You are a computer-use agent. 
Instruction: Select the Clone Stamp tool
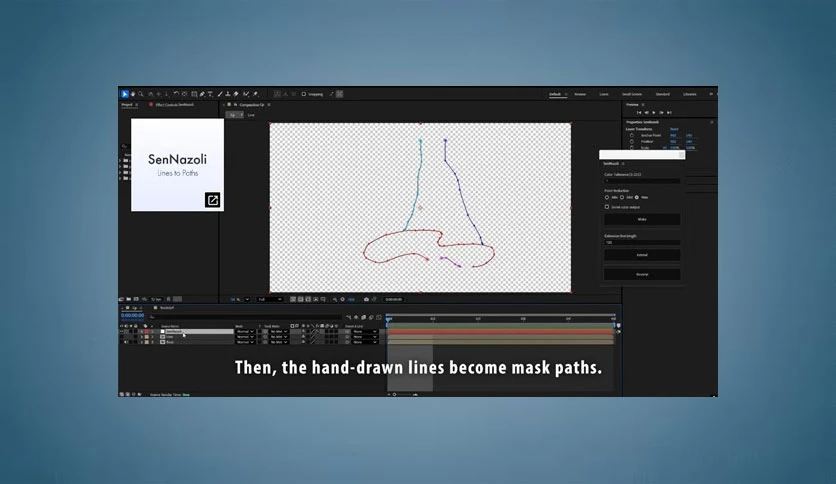228,94
